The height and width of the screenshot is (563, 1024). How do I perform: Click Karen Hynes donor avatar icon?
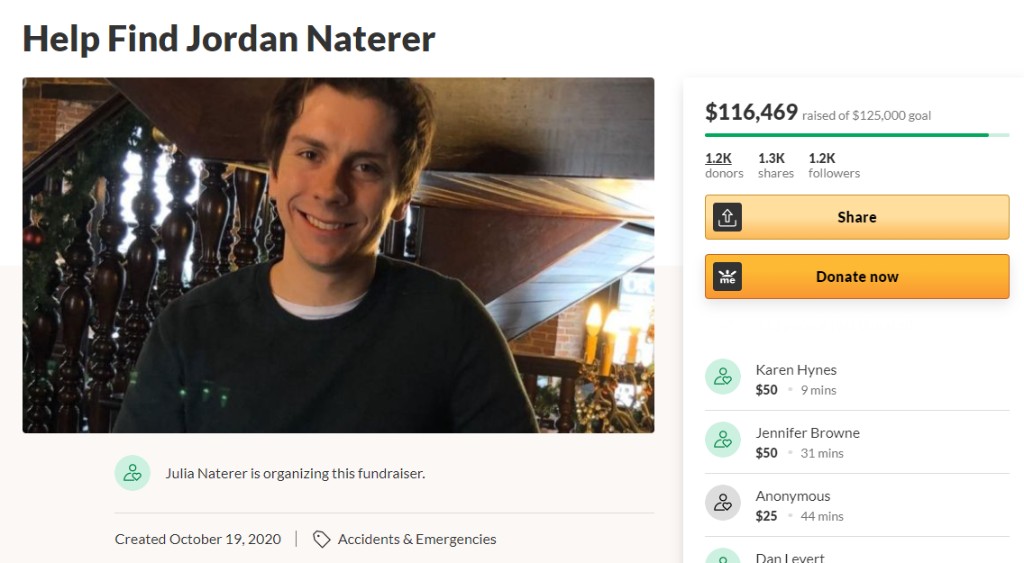(x=722, y=377)
